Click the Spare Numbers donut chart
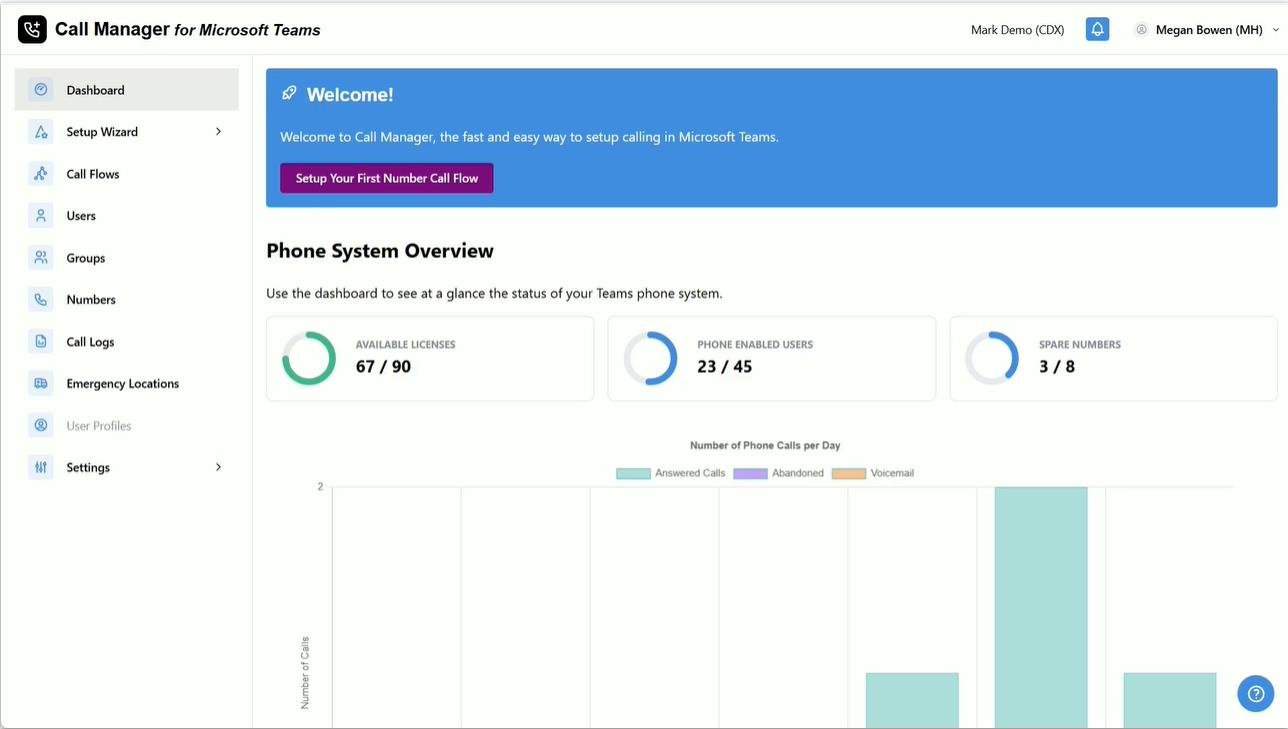The width and height of the screenshot is (1288, 729). click(992, 358)
